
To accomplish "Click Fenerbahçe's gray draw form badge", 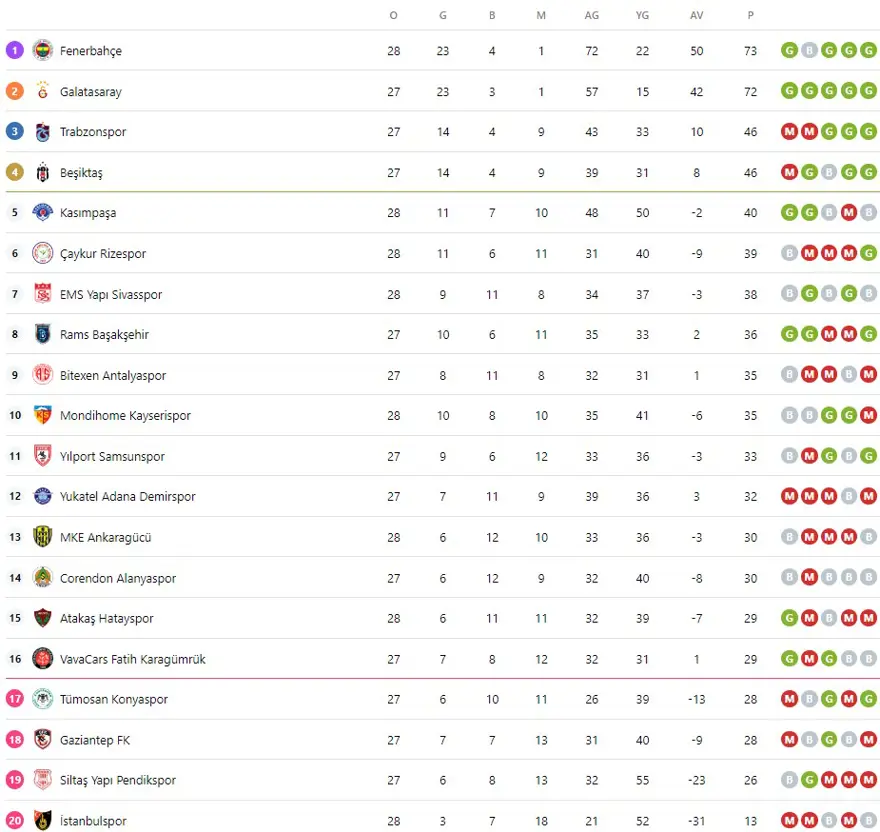I will (809, 51).
